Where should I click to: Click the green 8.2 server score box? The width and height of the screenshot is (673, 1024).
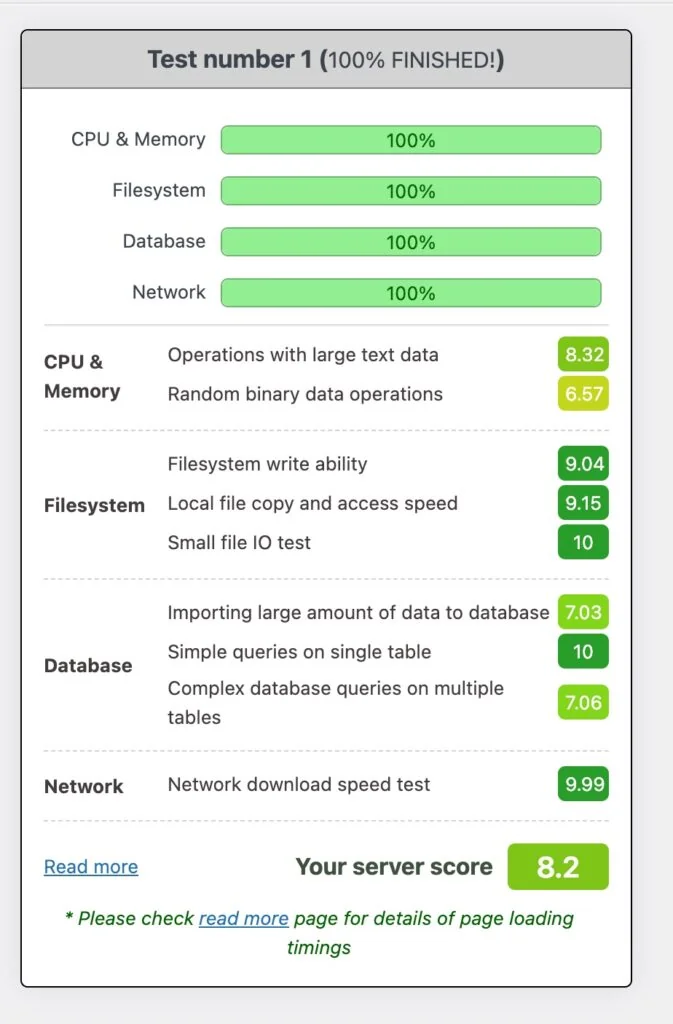pyautogui.click(x=558, y=866)
